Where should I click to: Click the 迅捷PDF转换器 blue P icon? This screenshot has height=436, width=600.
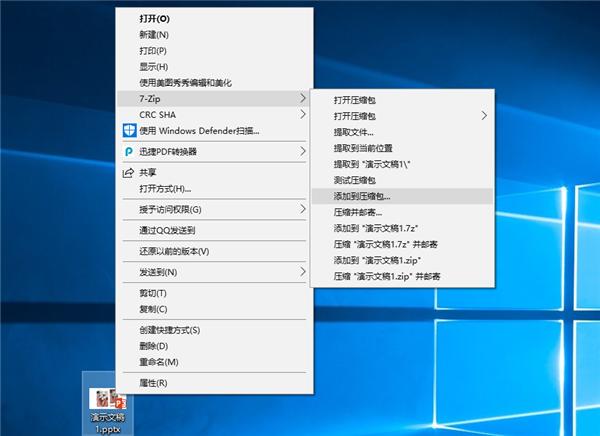(x=129, y=152)
